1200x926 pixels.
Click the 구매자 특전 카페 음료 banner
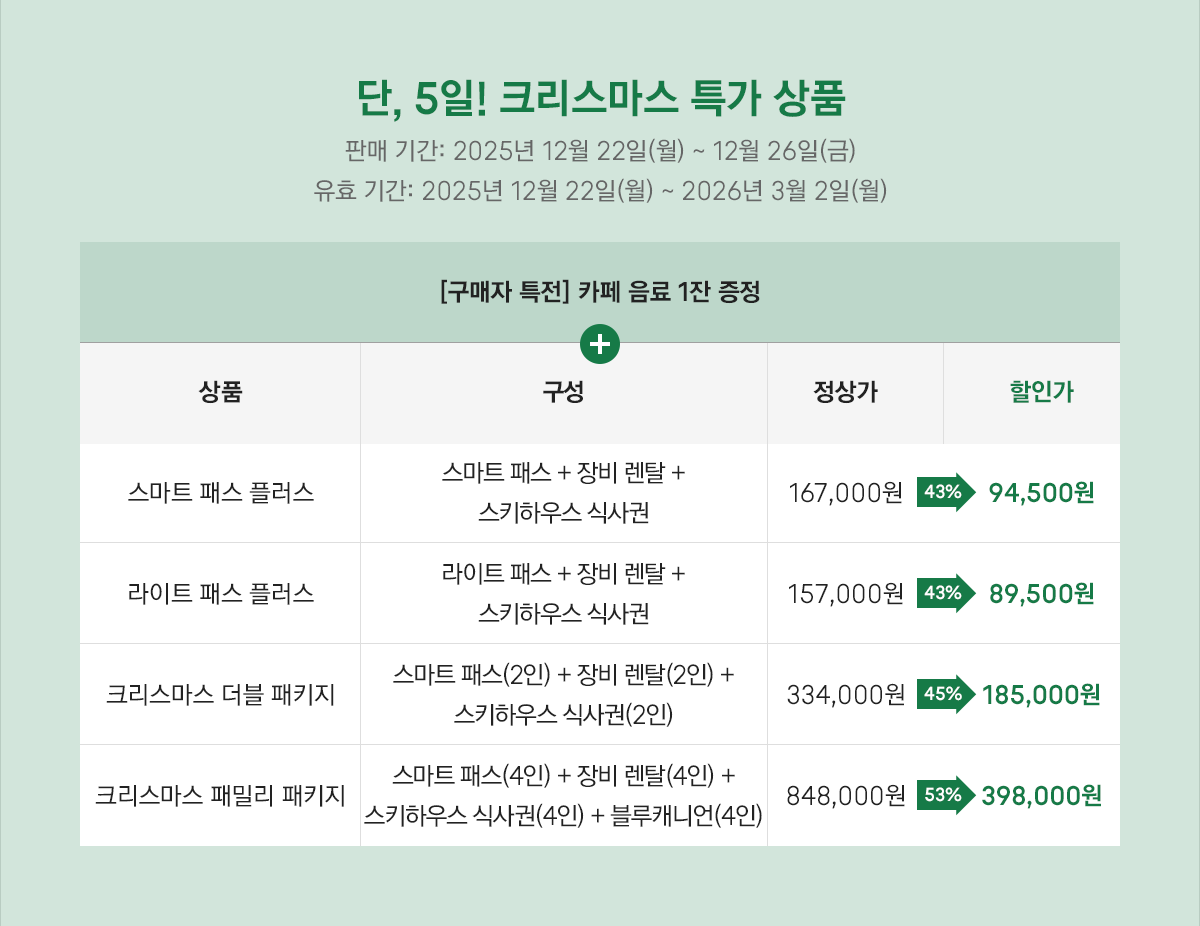click(x=600, y=293)
